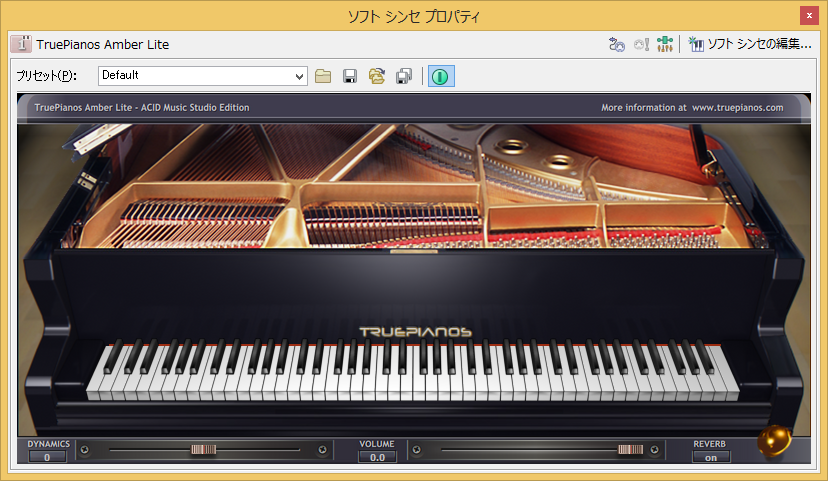Screen dimensions: 828x481
Task: Click the preset package import icon
Action: [377, 77]
